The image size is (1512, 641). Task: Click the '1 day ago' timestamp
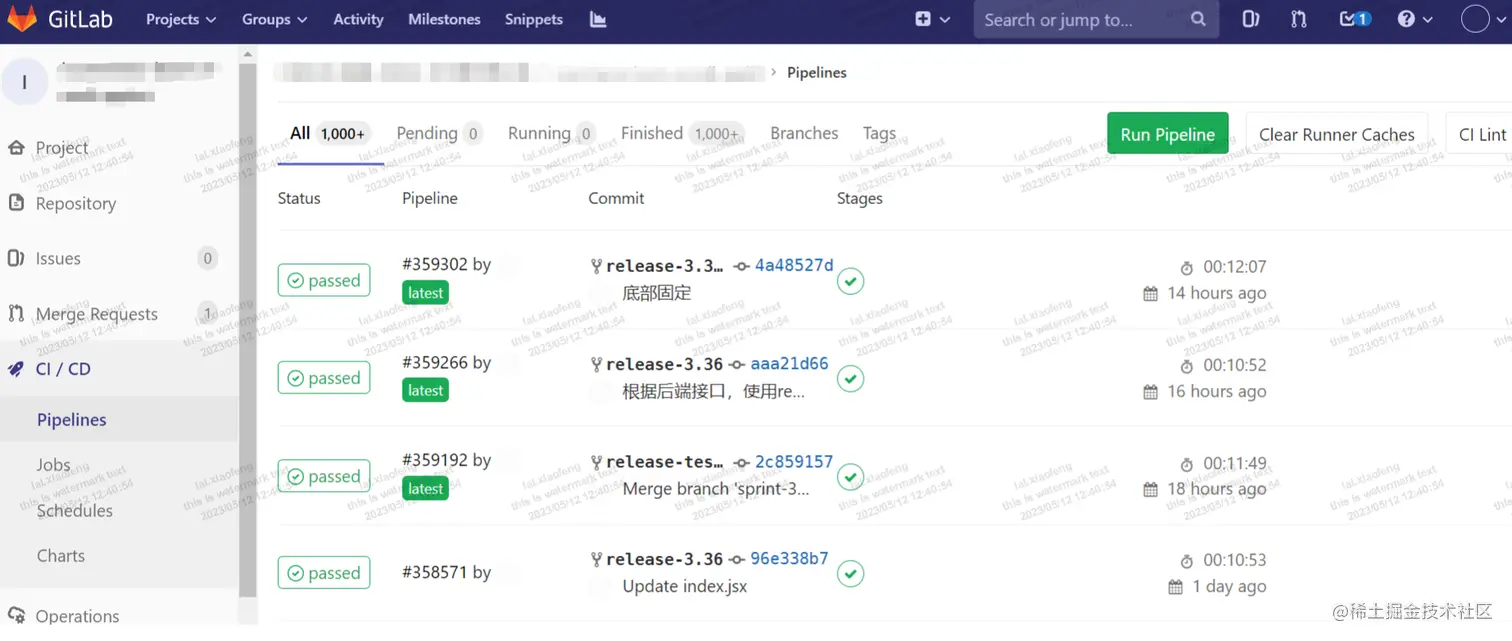pos(1229,586)
